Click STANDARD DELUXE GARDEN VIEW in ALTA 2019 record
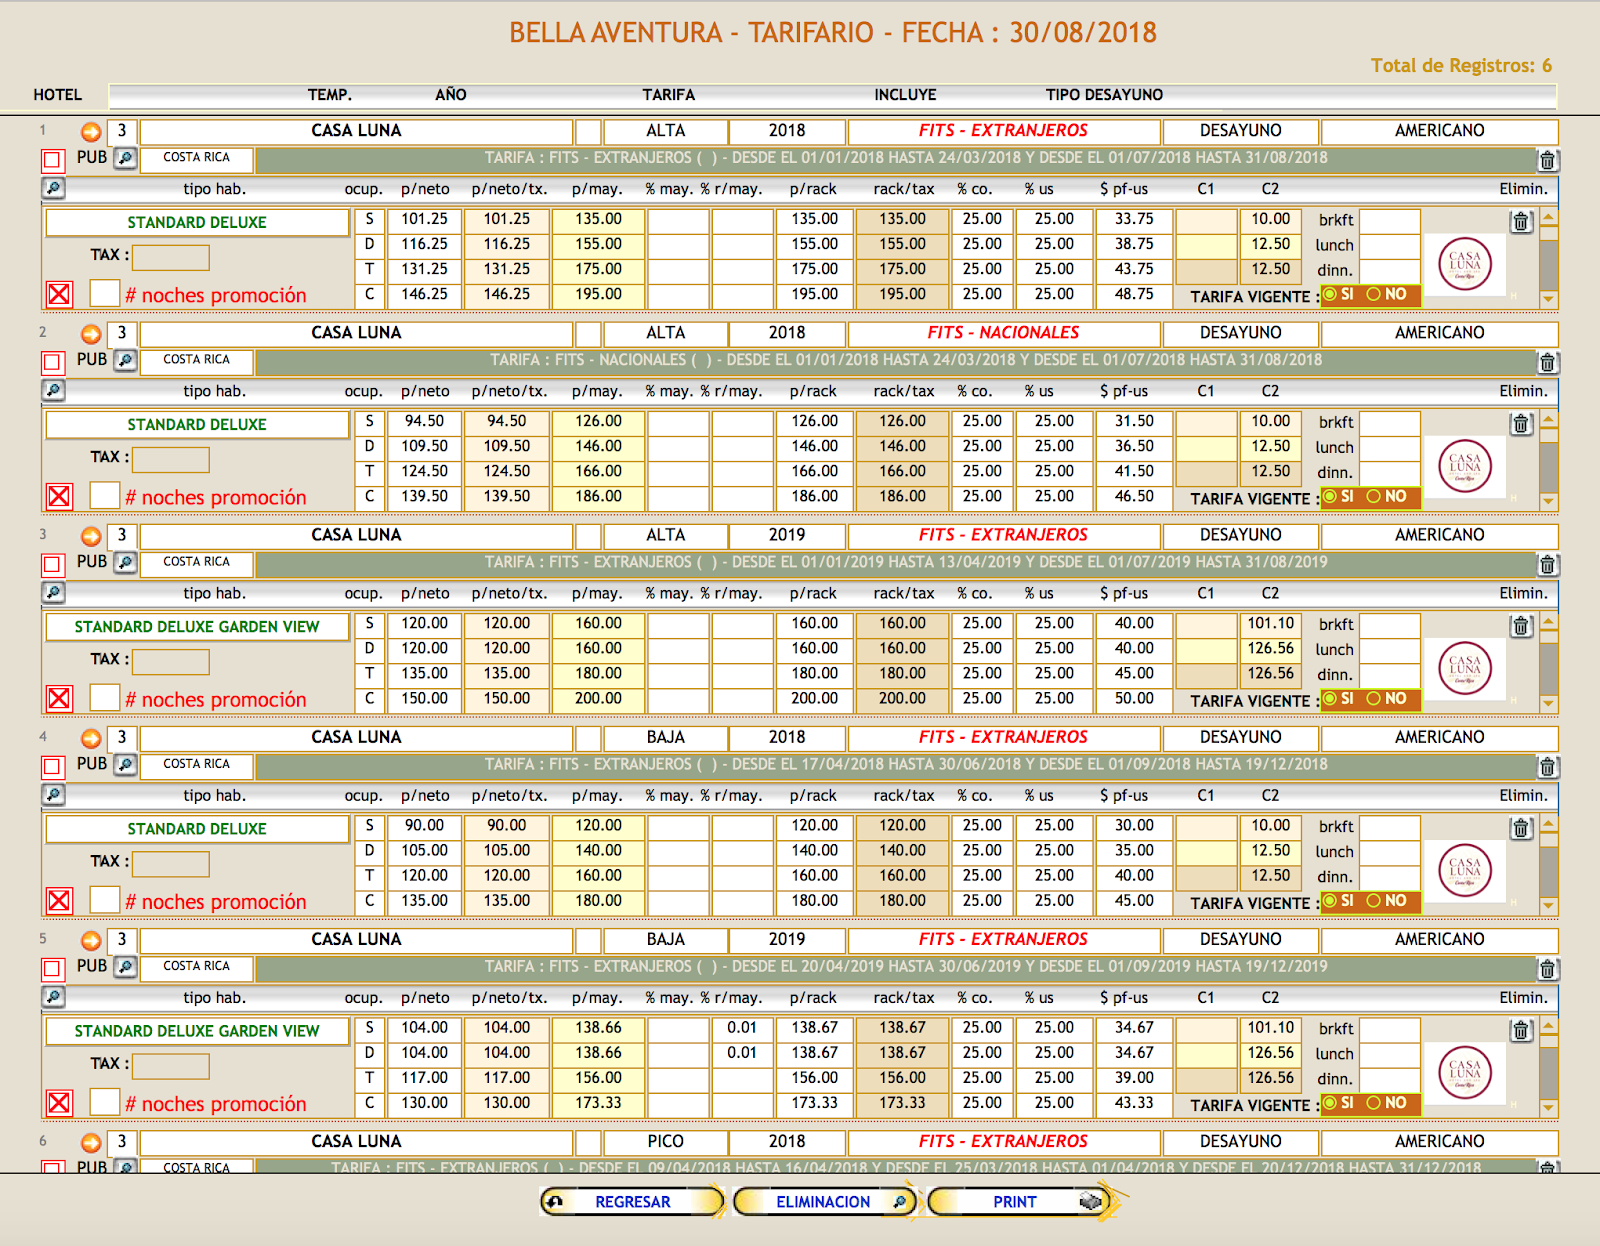The width and height of the screenshot is (1600, 1246). [x=197, y=626]
